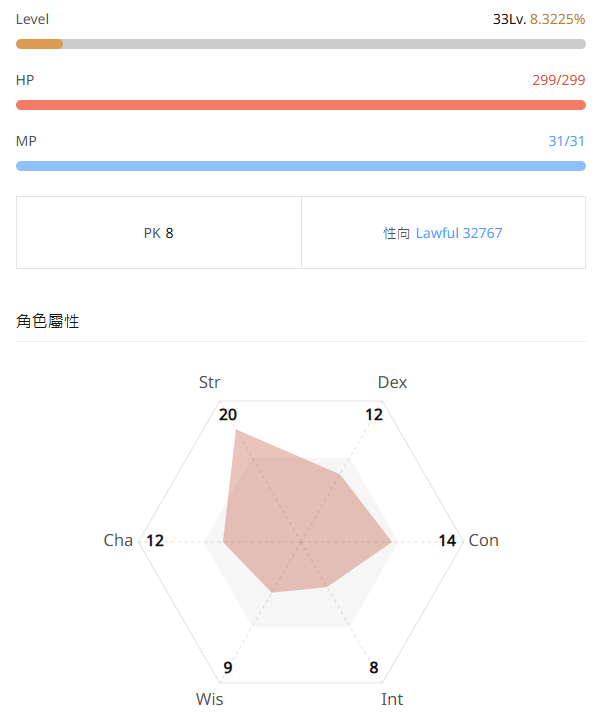Click the PK 8 counter cell
Viewport: 609px width, 719px height.
(x=158, y=233)
